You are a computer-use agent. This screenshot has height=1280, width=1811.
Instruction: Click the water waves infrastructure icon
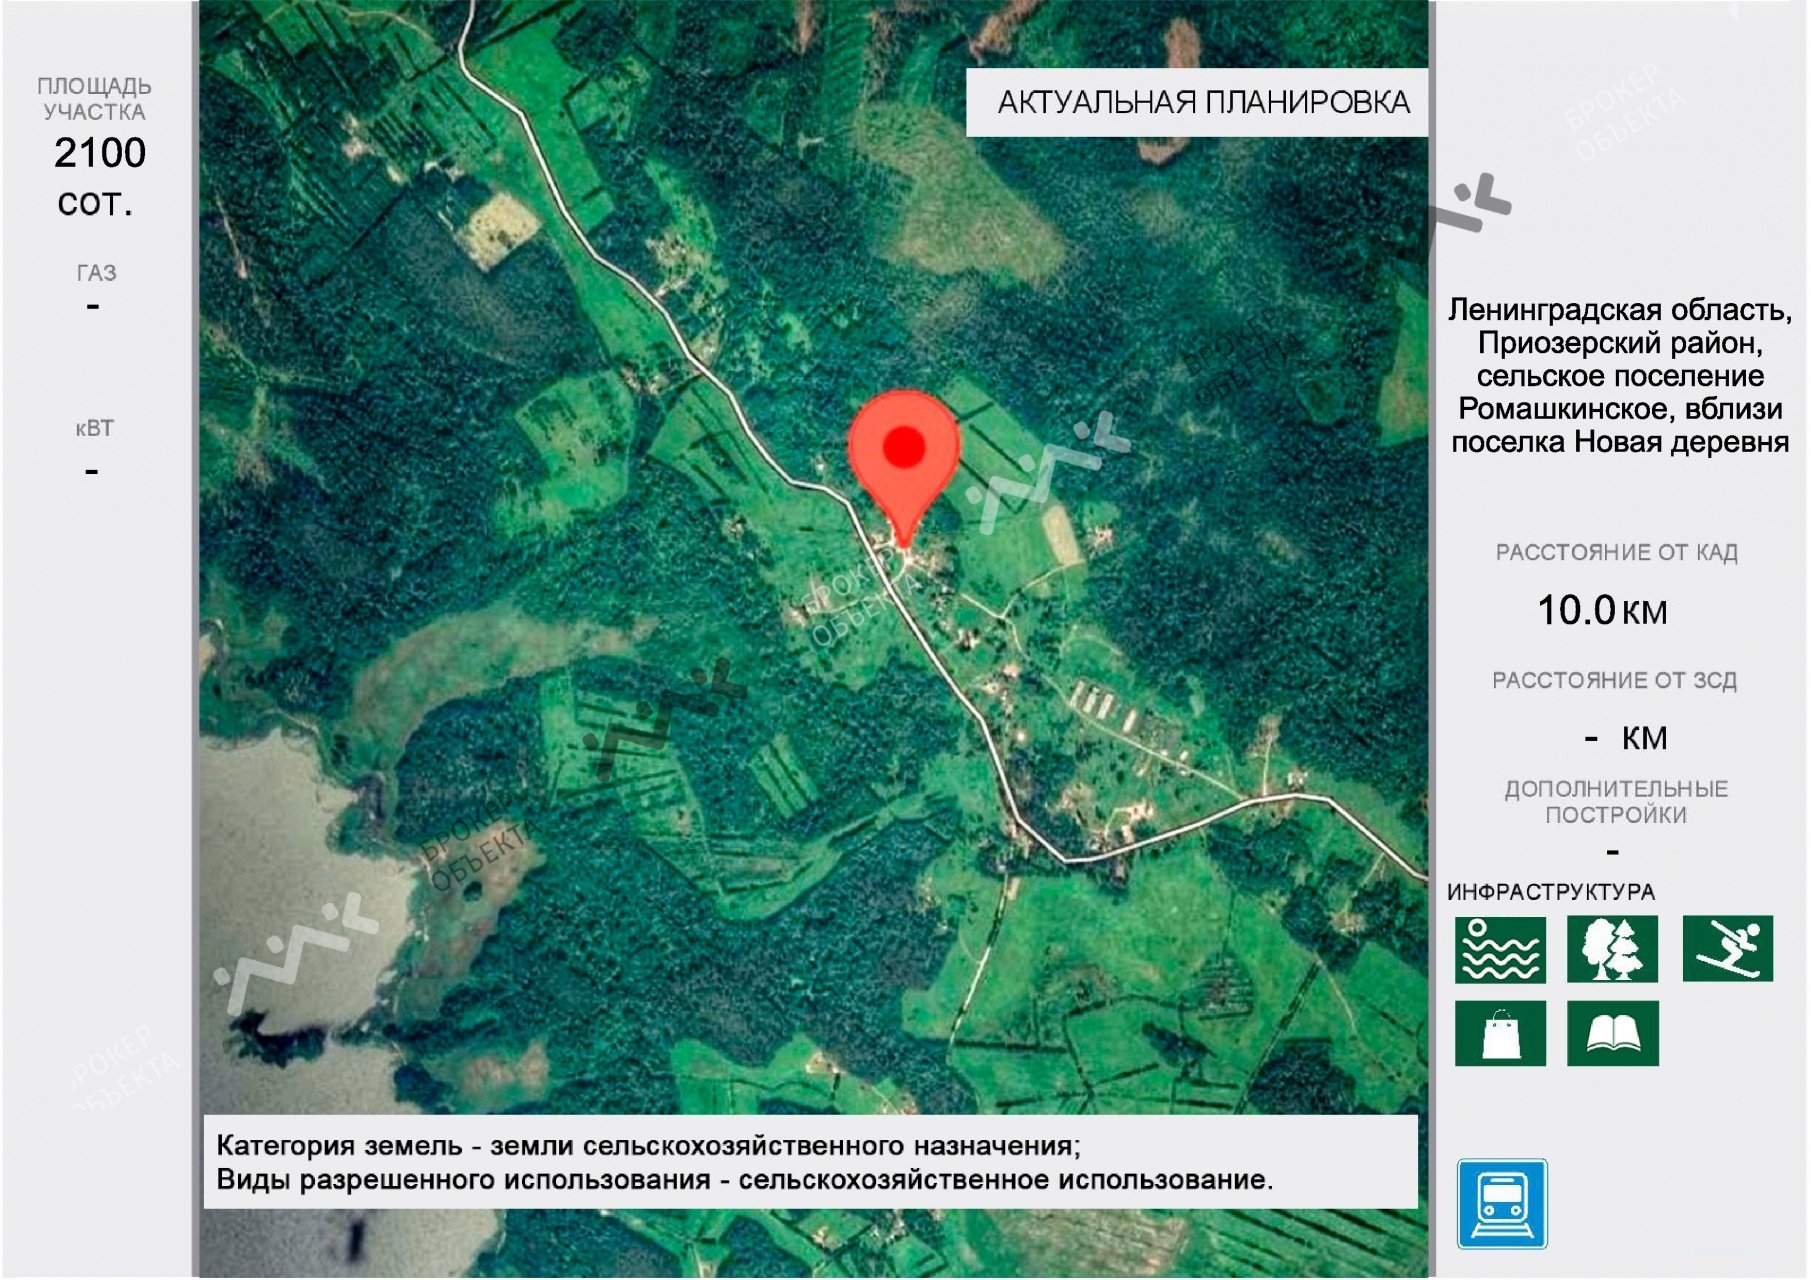1499,949
